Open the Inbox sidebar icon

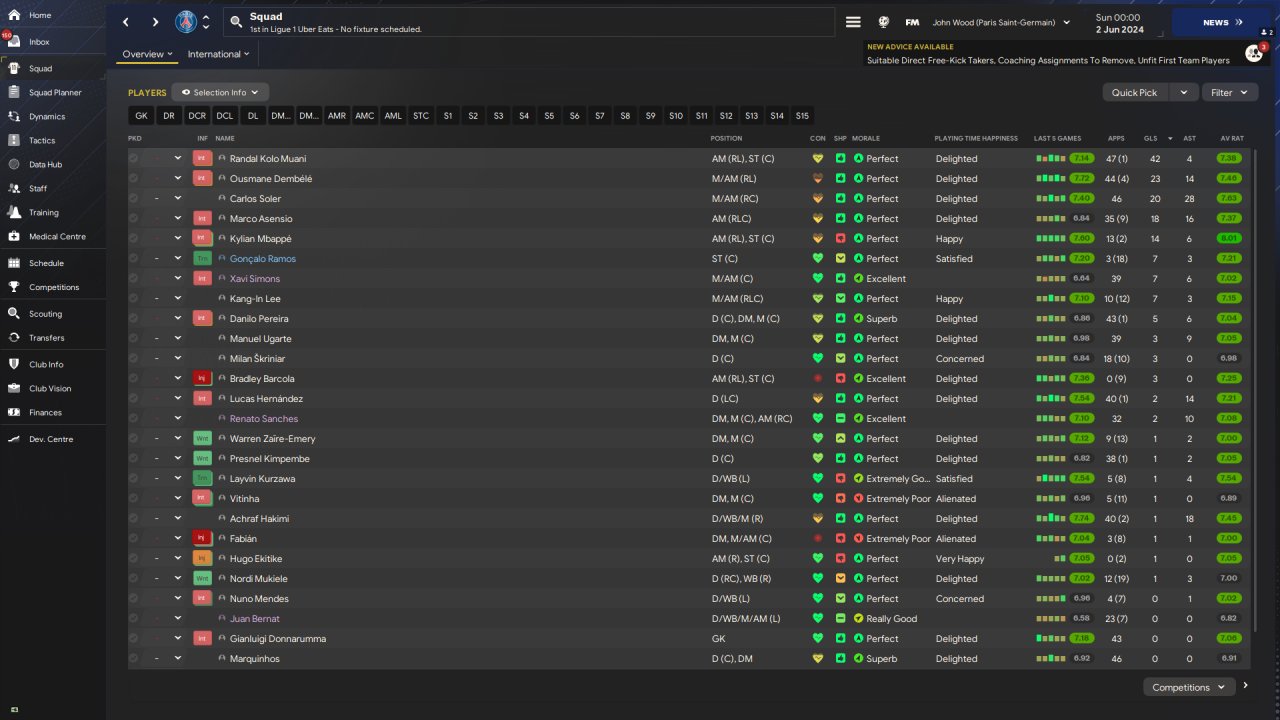click(x=14, y=42)
